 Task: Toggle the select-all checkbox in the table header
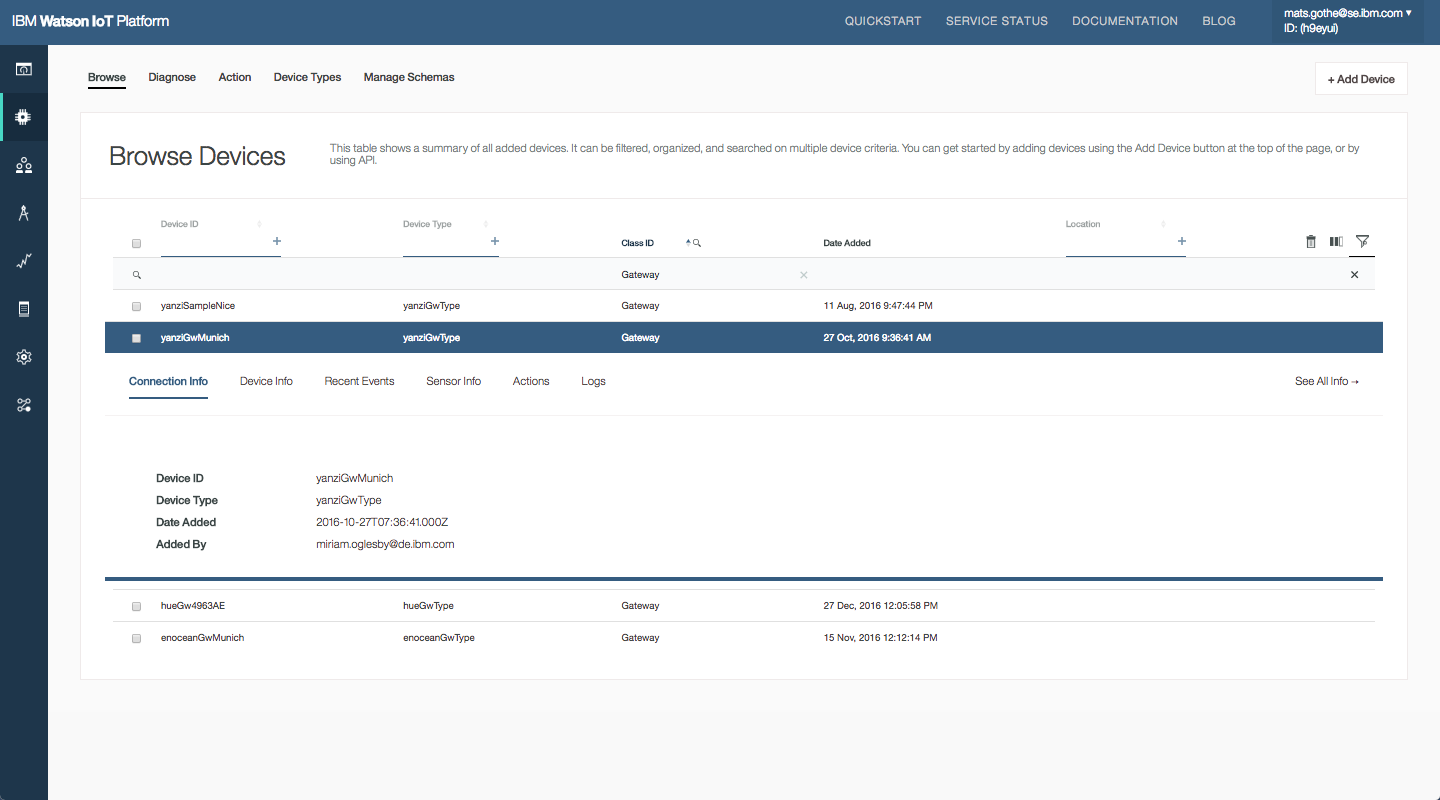pyautogui.click(x=137, y=243)
